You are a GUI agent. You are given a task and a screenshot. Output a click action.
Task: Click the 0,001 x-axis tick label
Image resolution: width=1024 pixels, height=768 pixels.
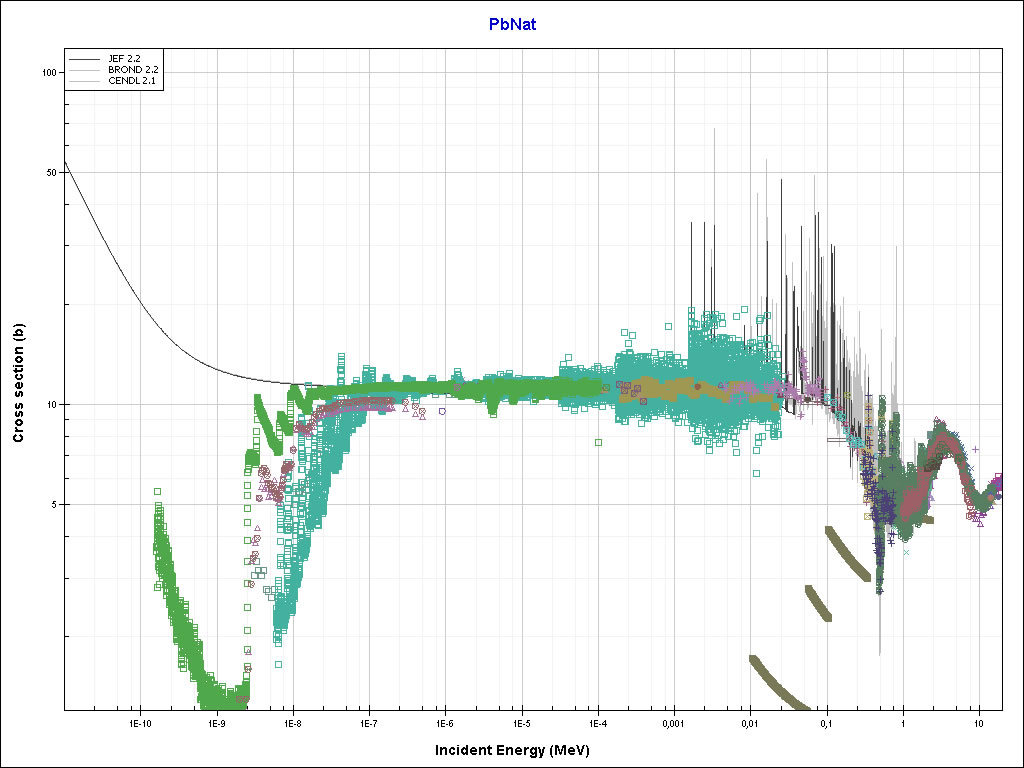pyautogui.click(x=674, y=722)
